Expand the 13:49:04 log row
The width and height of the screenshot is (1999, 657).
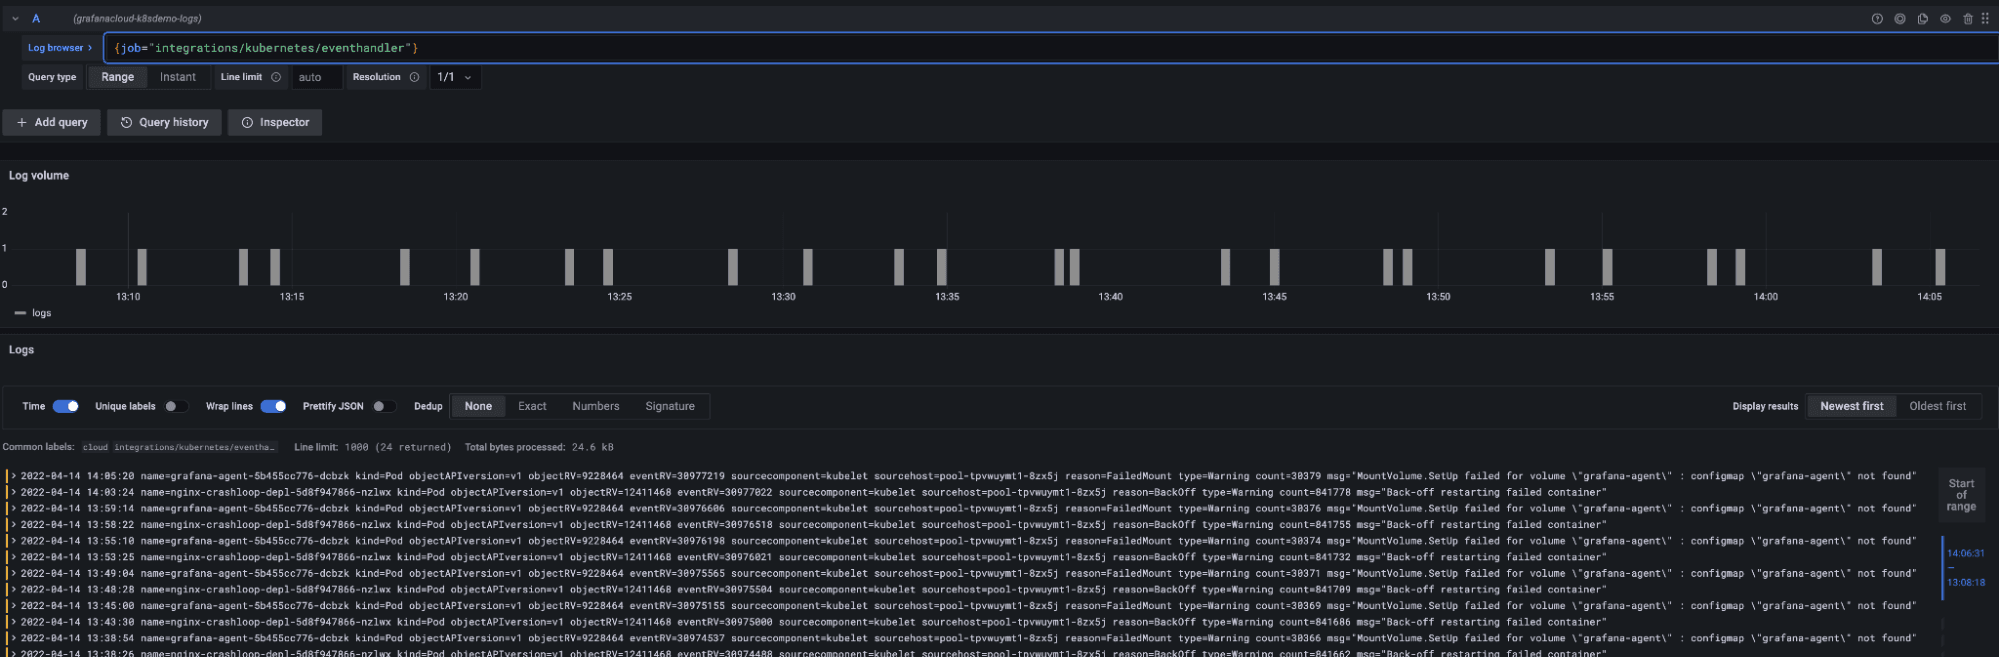[14, 573]
